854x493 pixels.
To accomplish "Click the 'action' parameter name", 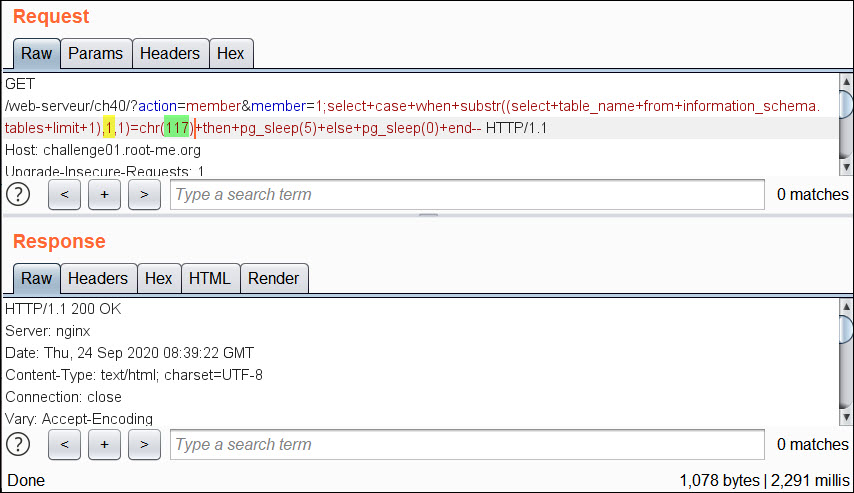I will (158, 106).
